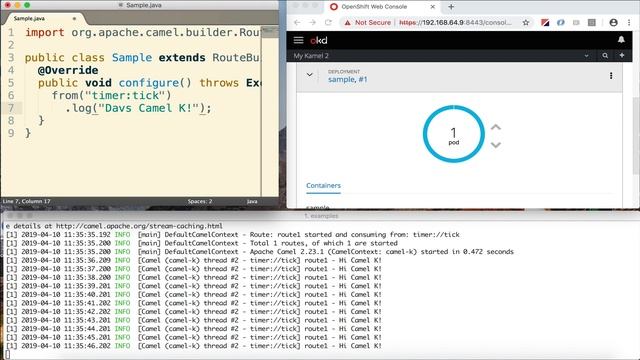Click the stream-caching.html URL in terminal

click(139, 226)
